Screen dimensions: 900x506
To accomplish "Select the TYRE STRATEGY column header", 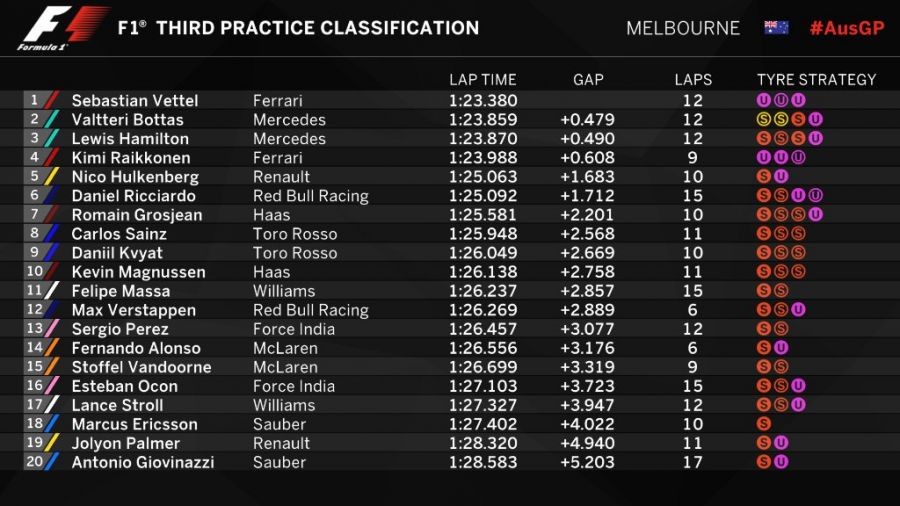I will (816, 80).
